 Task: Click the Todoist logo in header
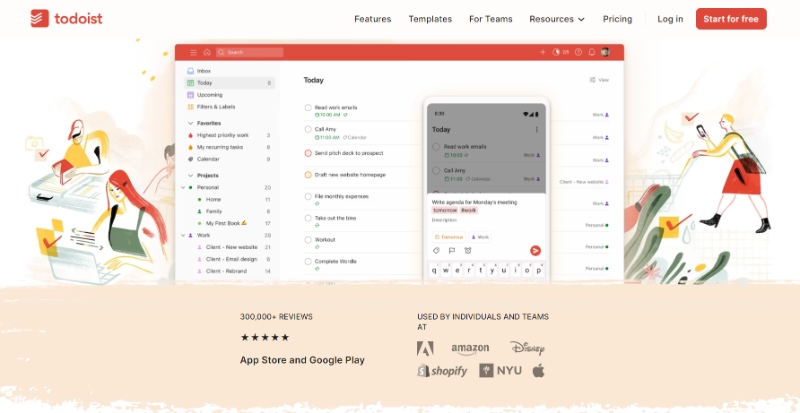point(66,19)
